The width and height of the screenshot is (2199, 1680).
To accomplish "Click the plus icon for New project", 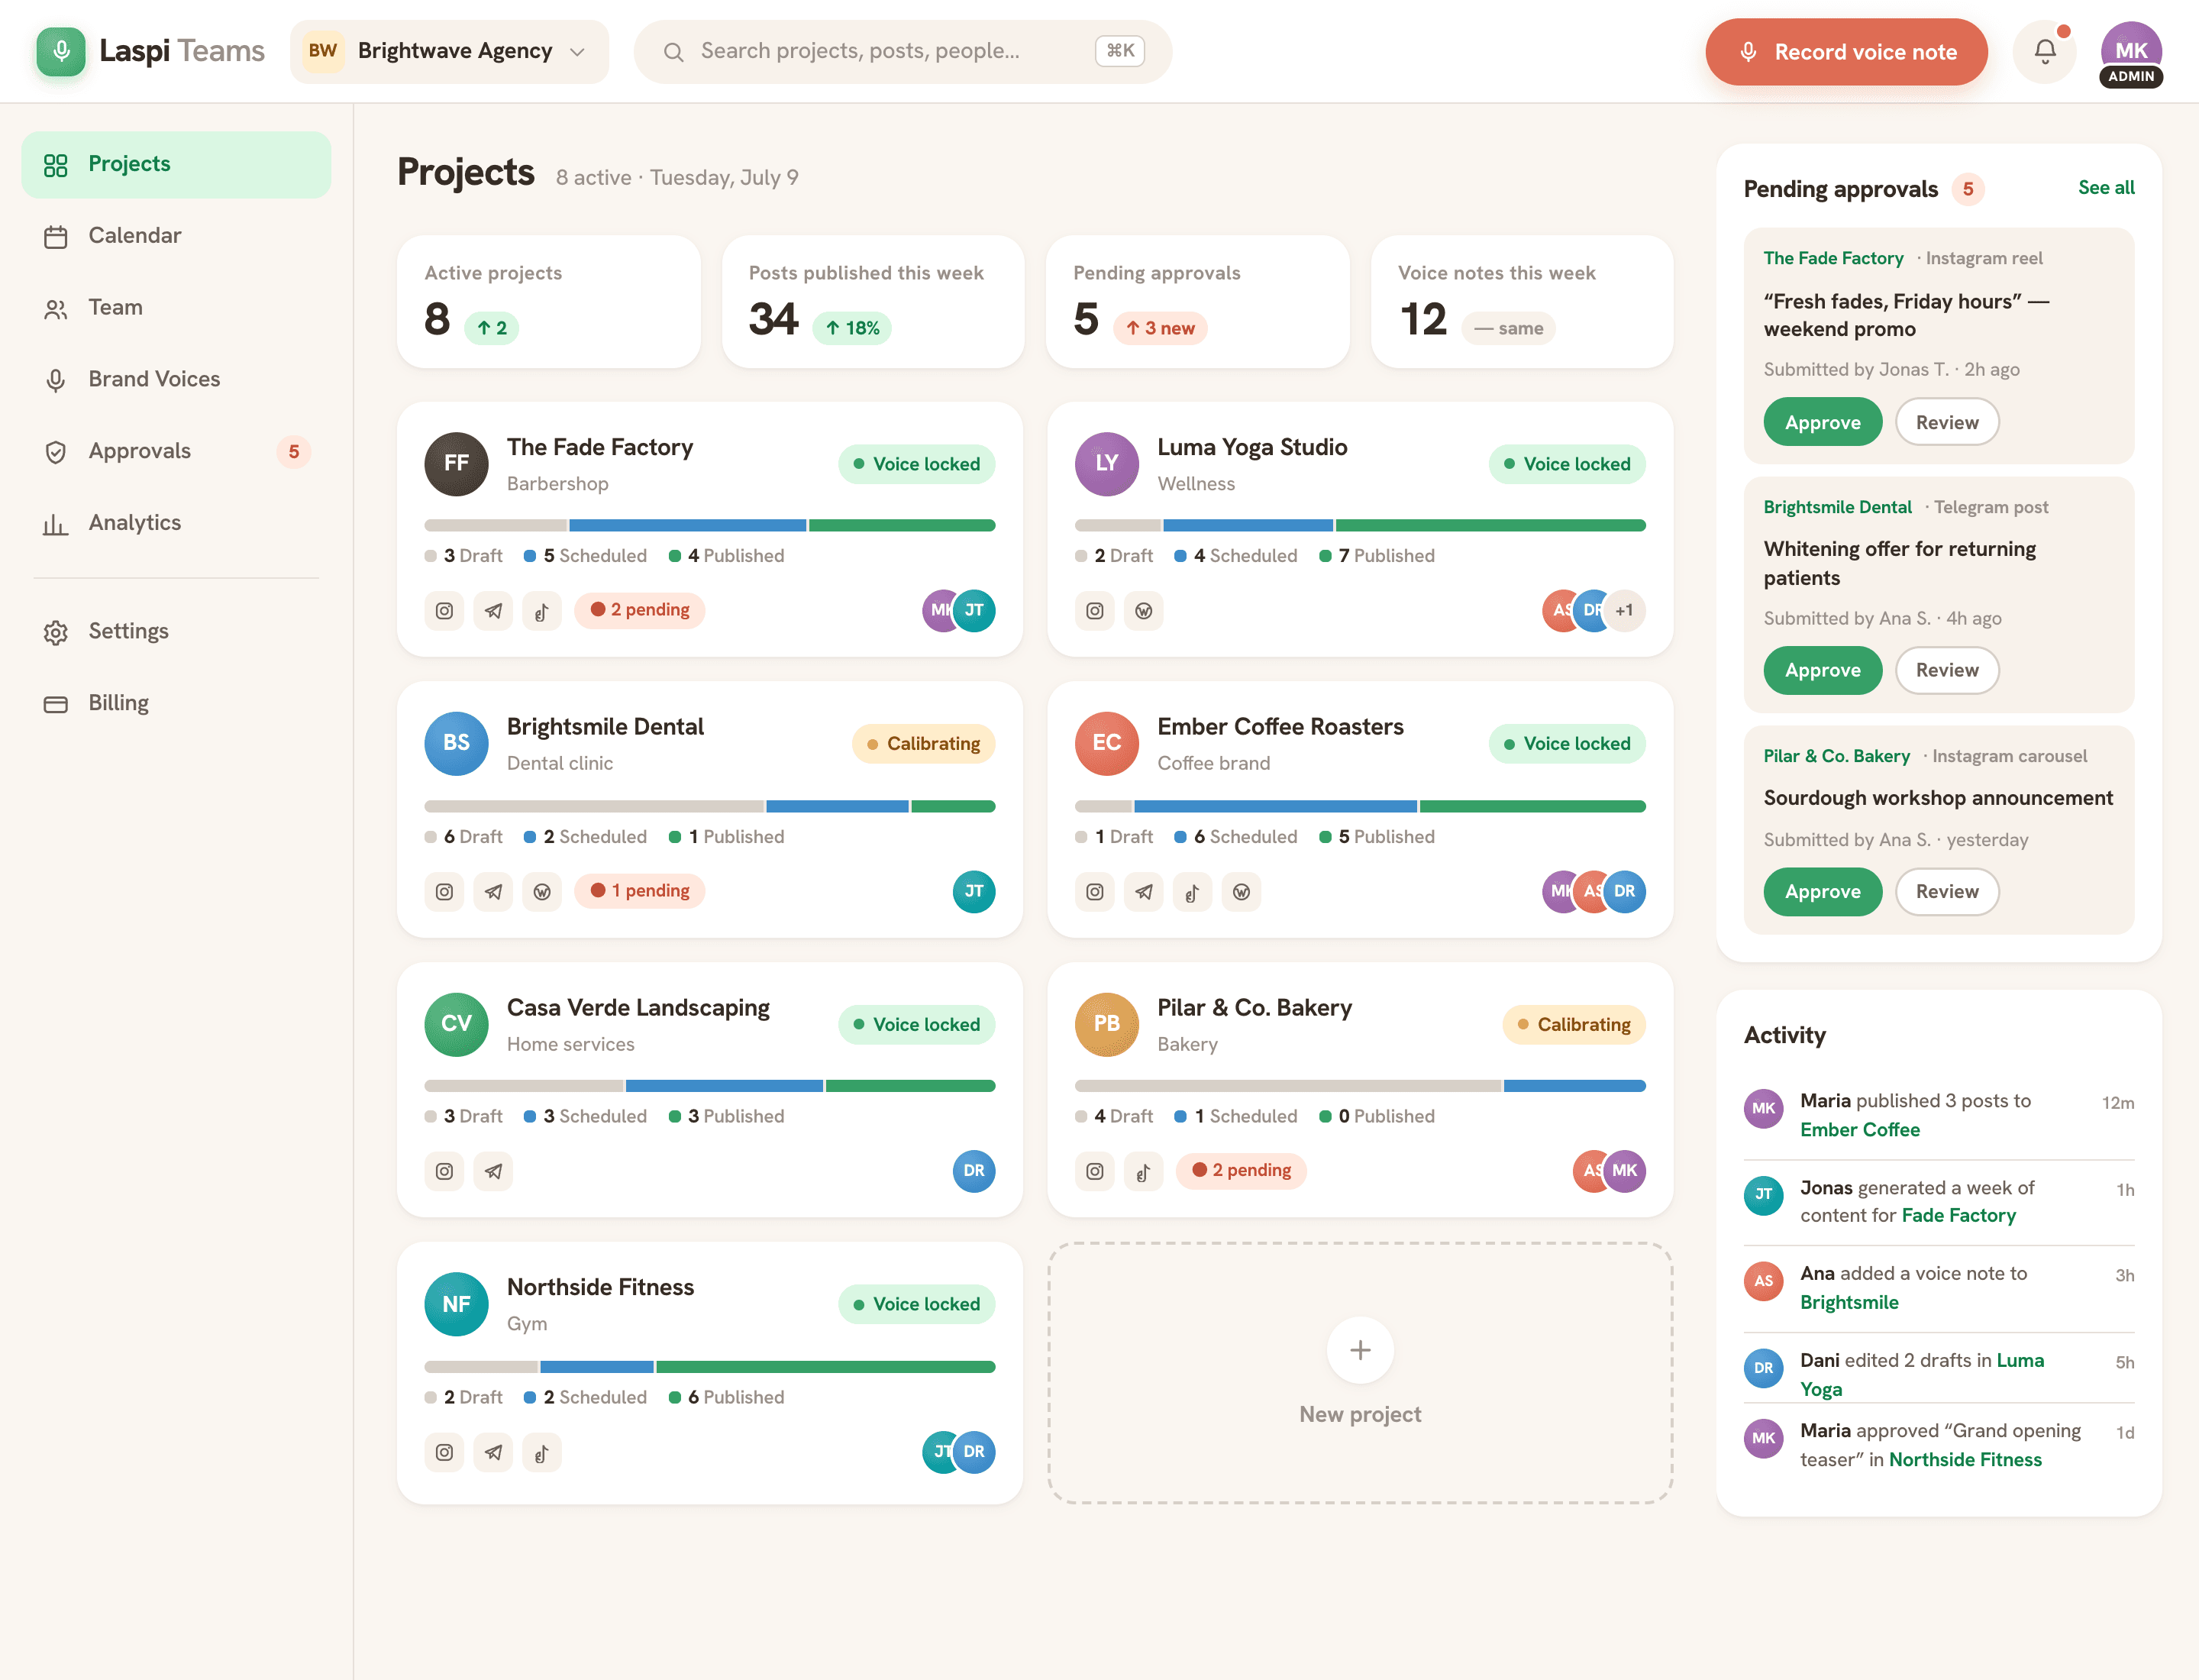I will (1360, 1351).
